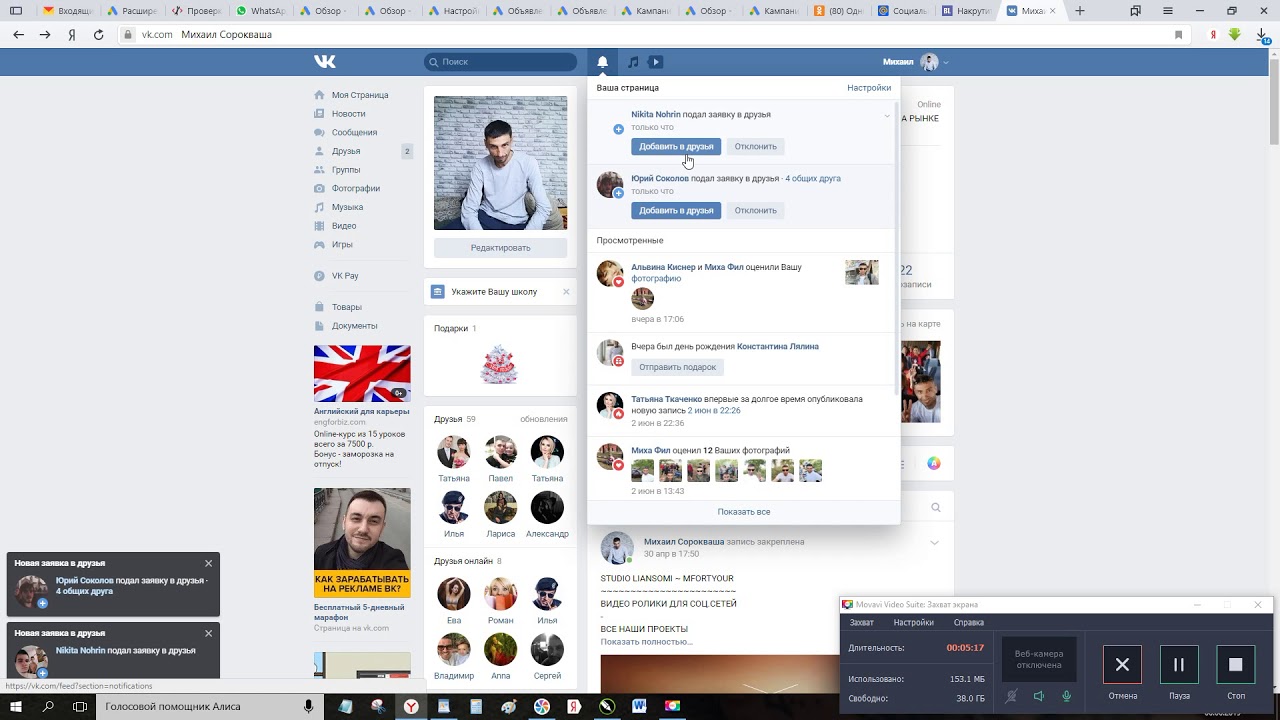This screenshot has height=720, width=1280.
Task: Open the Захват menu in Movavi
Action: pyautogui.click(x=861, y=622)
